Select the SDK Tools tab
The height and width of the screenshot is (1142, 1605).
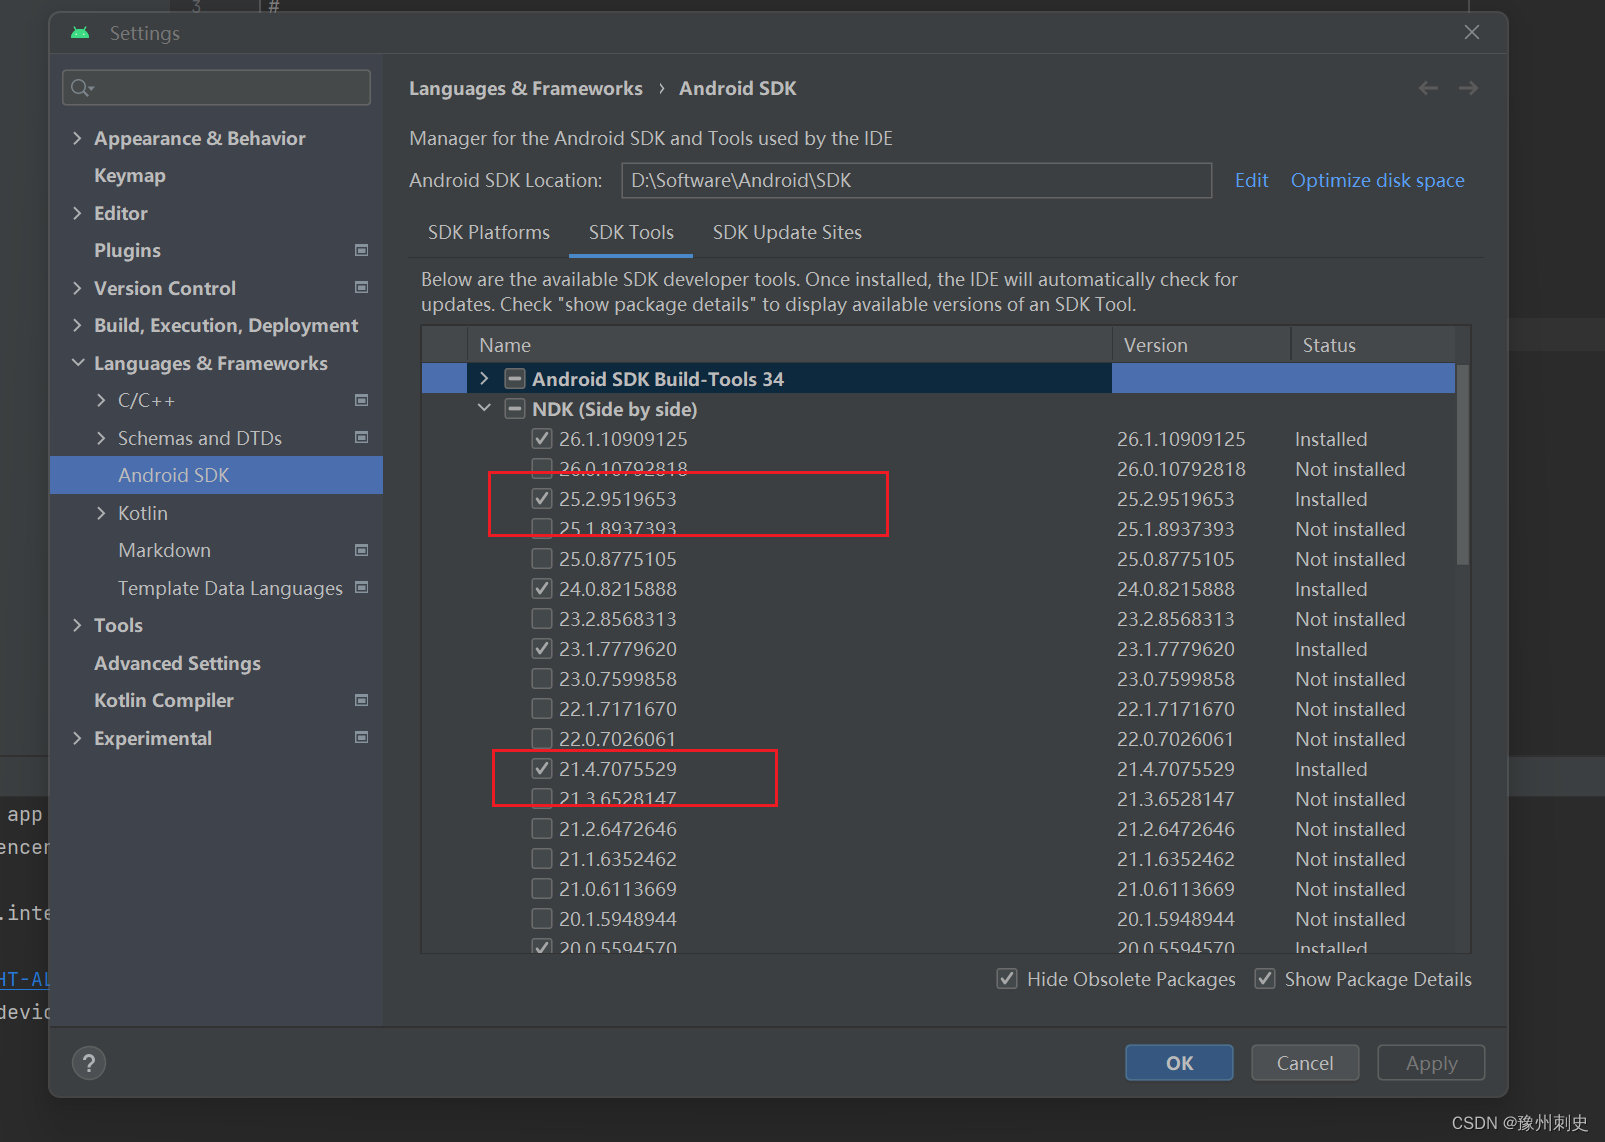pos(631,232)
